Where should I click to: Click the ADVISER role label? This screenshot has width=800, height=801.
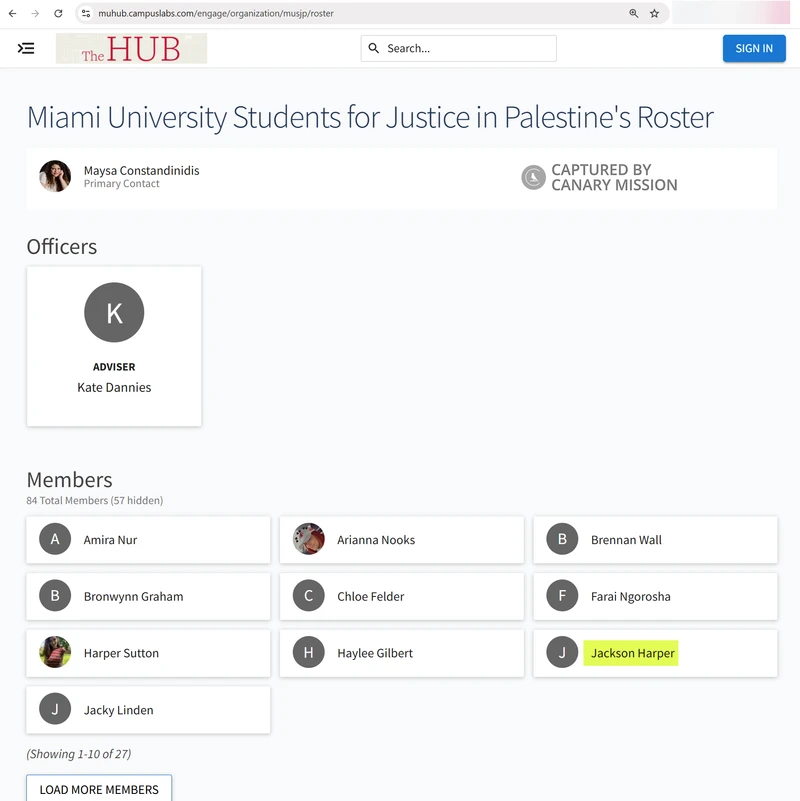[114, 367]
